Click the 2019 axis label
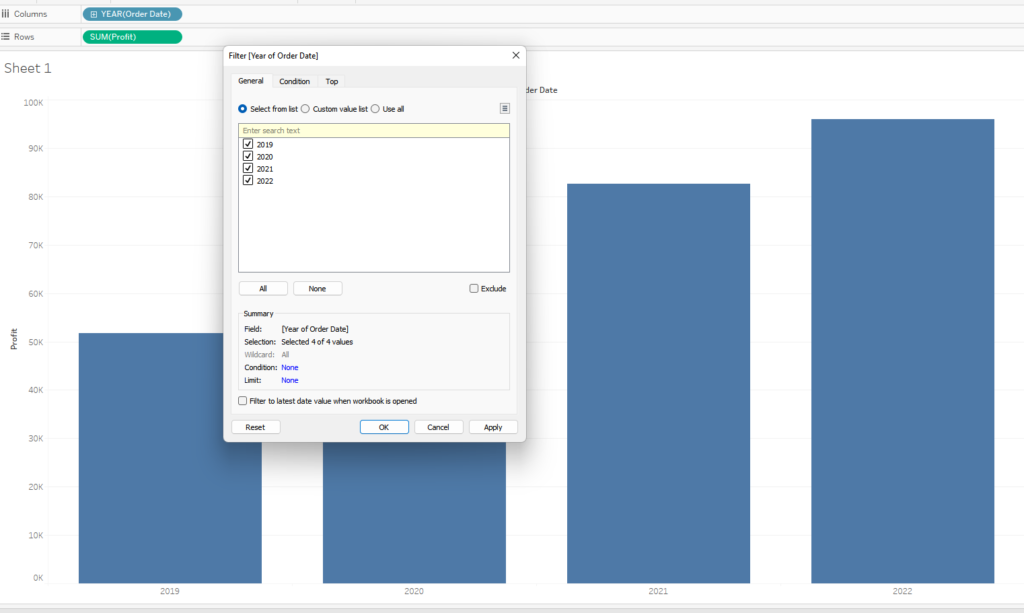The height and width of the screenshot is (613, 1024). [x=170, y=591]
